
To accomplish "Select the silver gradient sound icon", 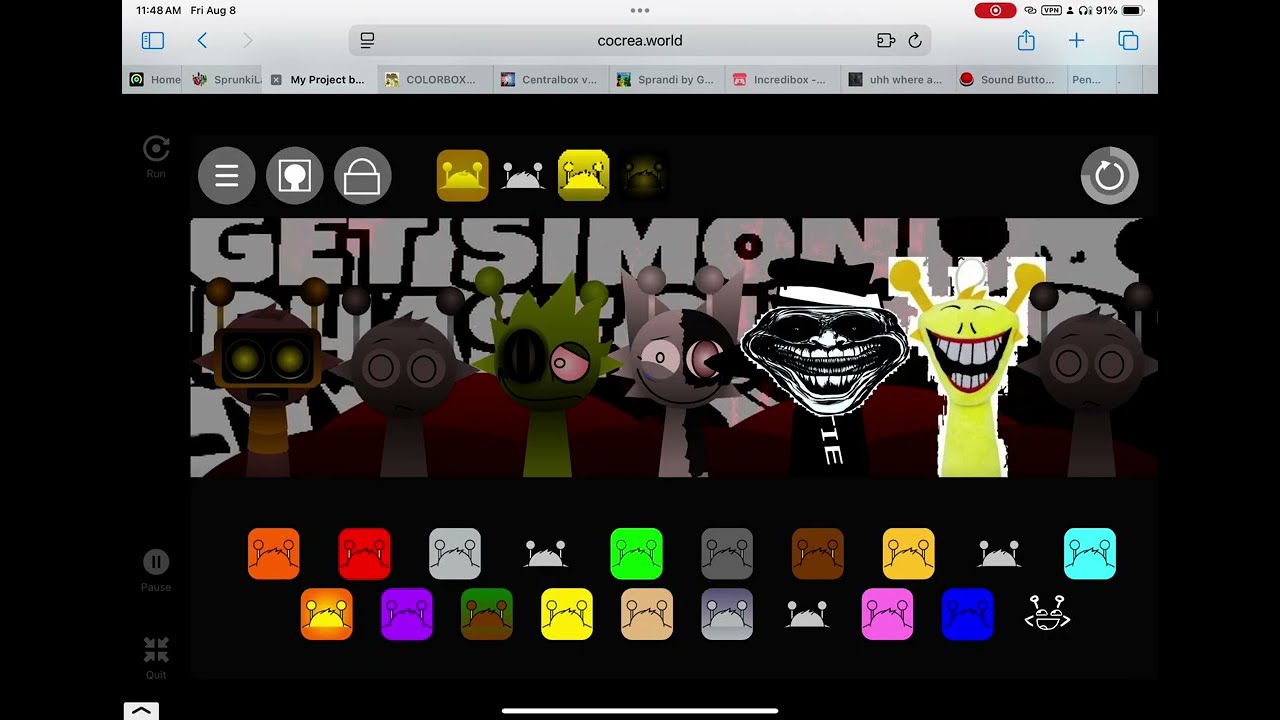I will tap(727, 614).
